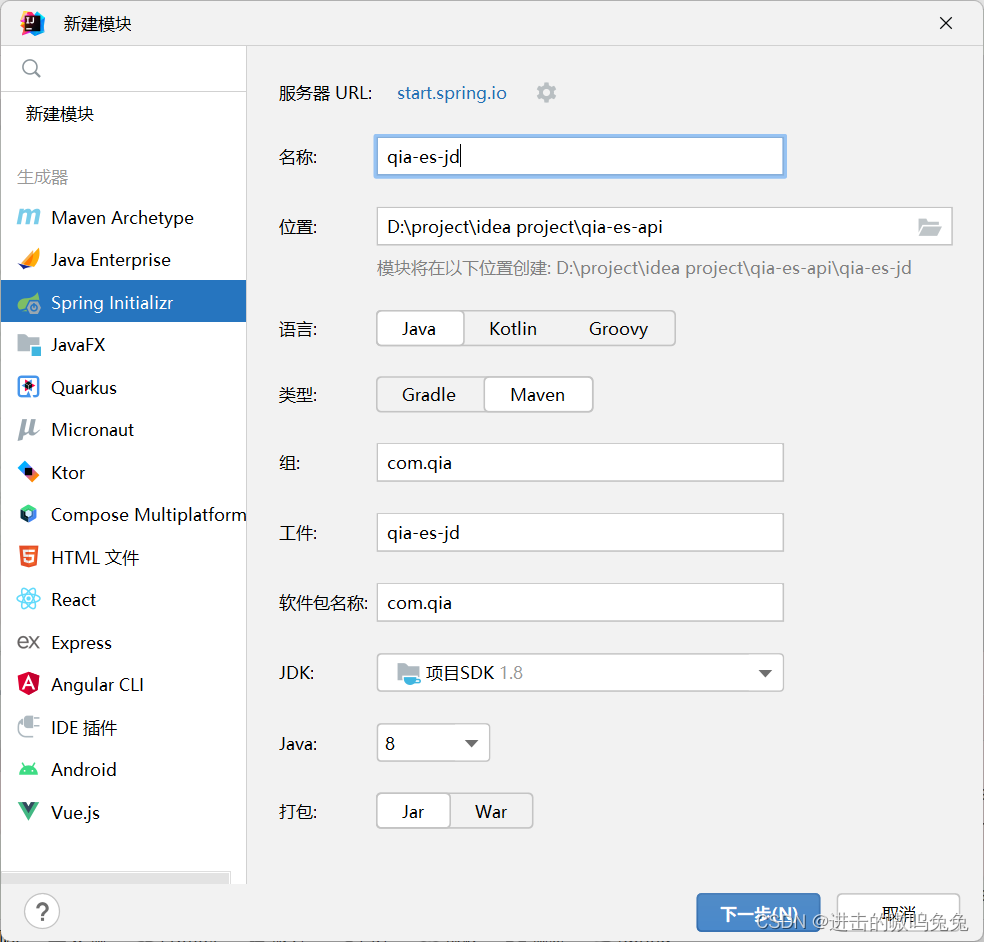Select Java Enterprise generator
Screen dimensions: 984x942
[x=124, y=259]
